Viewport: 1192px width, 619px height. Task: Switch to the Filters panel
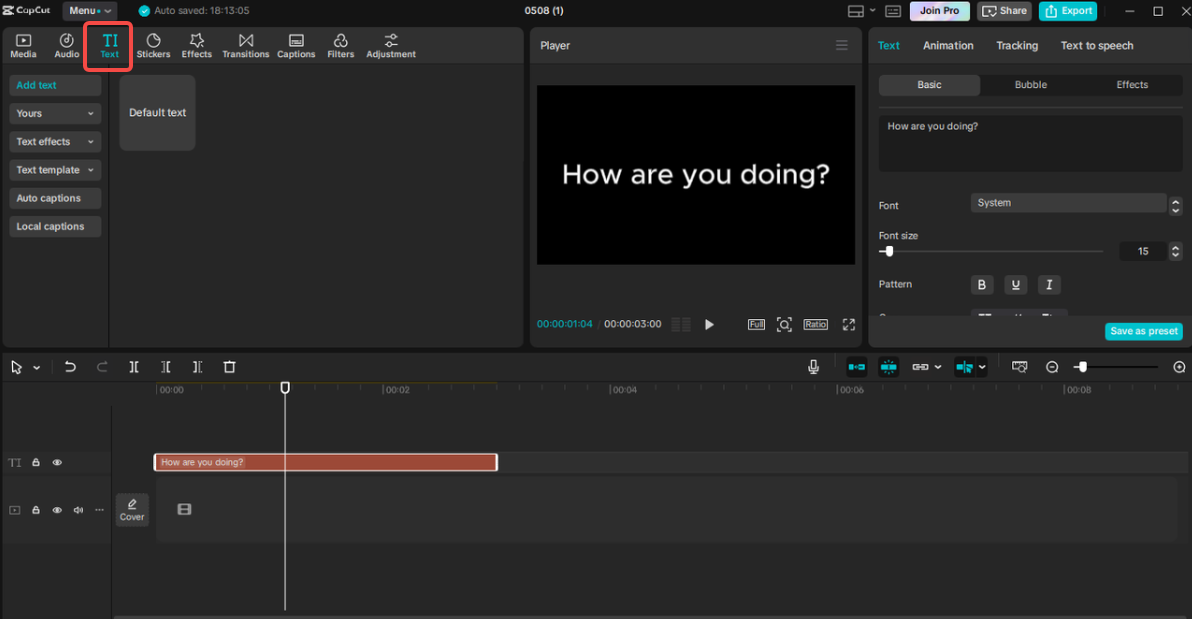point(340,45)
